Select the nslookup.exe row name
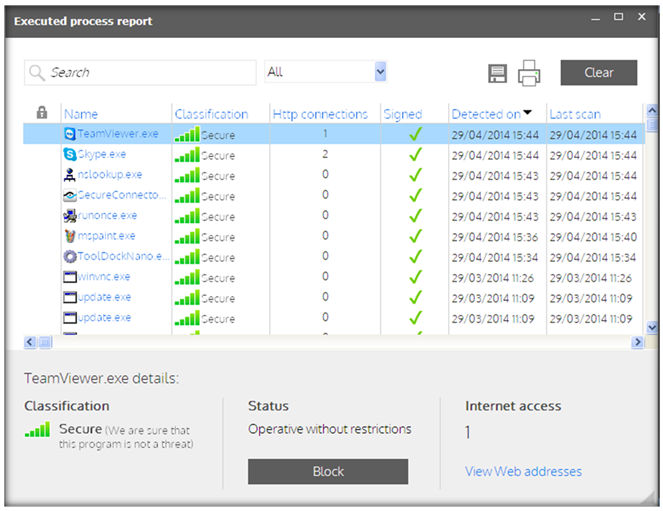Viewport: 663px width, 511px height. (x=110, y=175)
